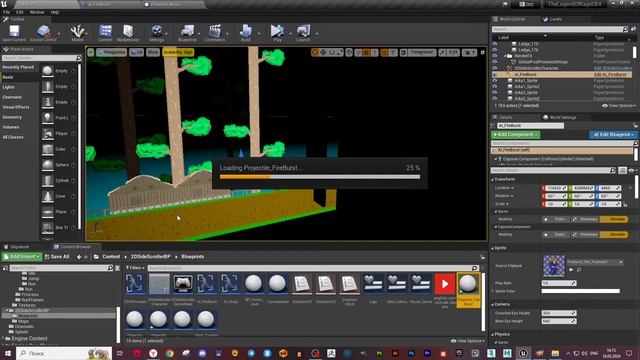
Task: Toggle visibility of Arka1_Sprite actor
Action: 495,80
